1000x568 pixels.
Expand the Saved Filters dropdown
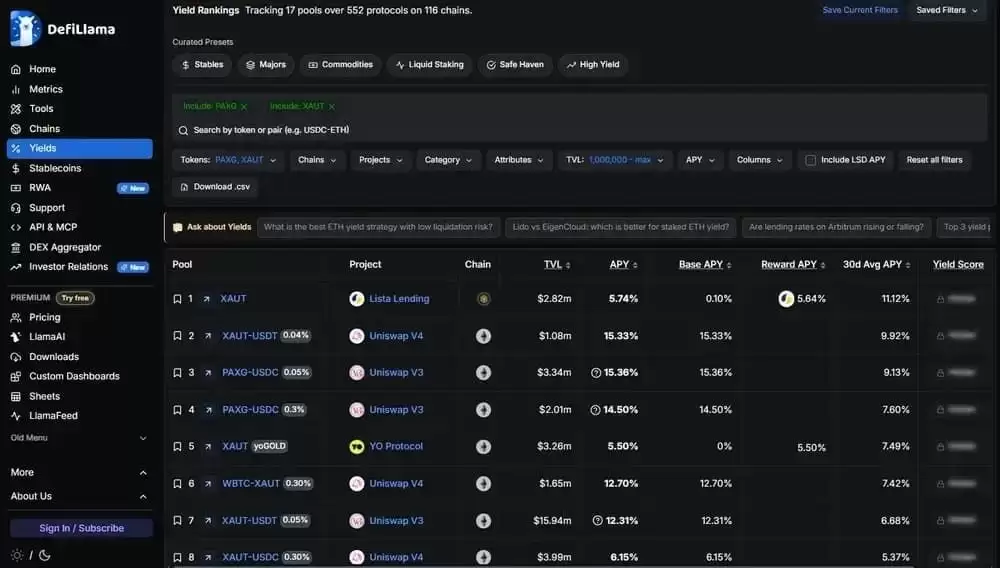coord(946,10)
